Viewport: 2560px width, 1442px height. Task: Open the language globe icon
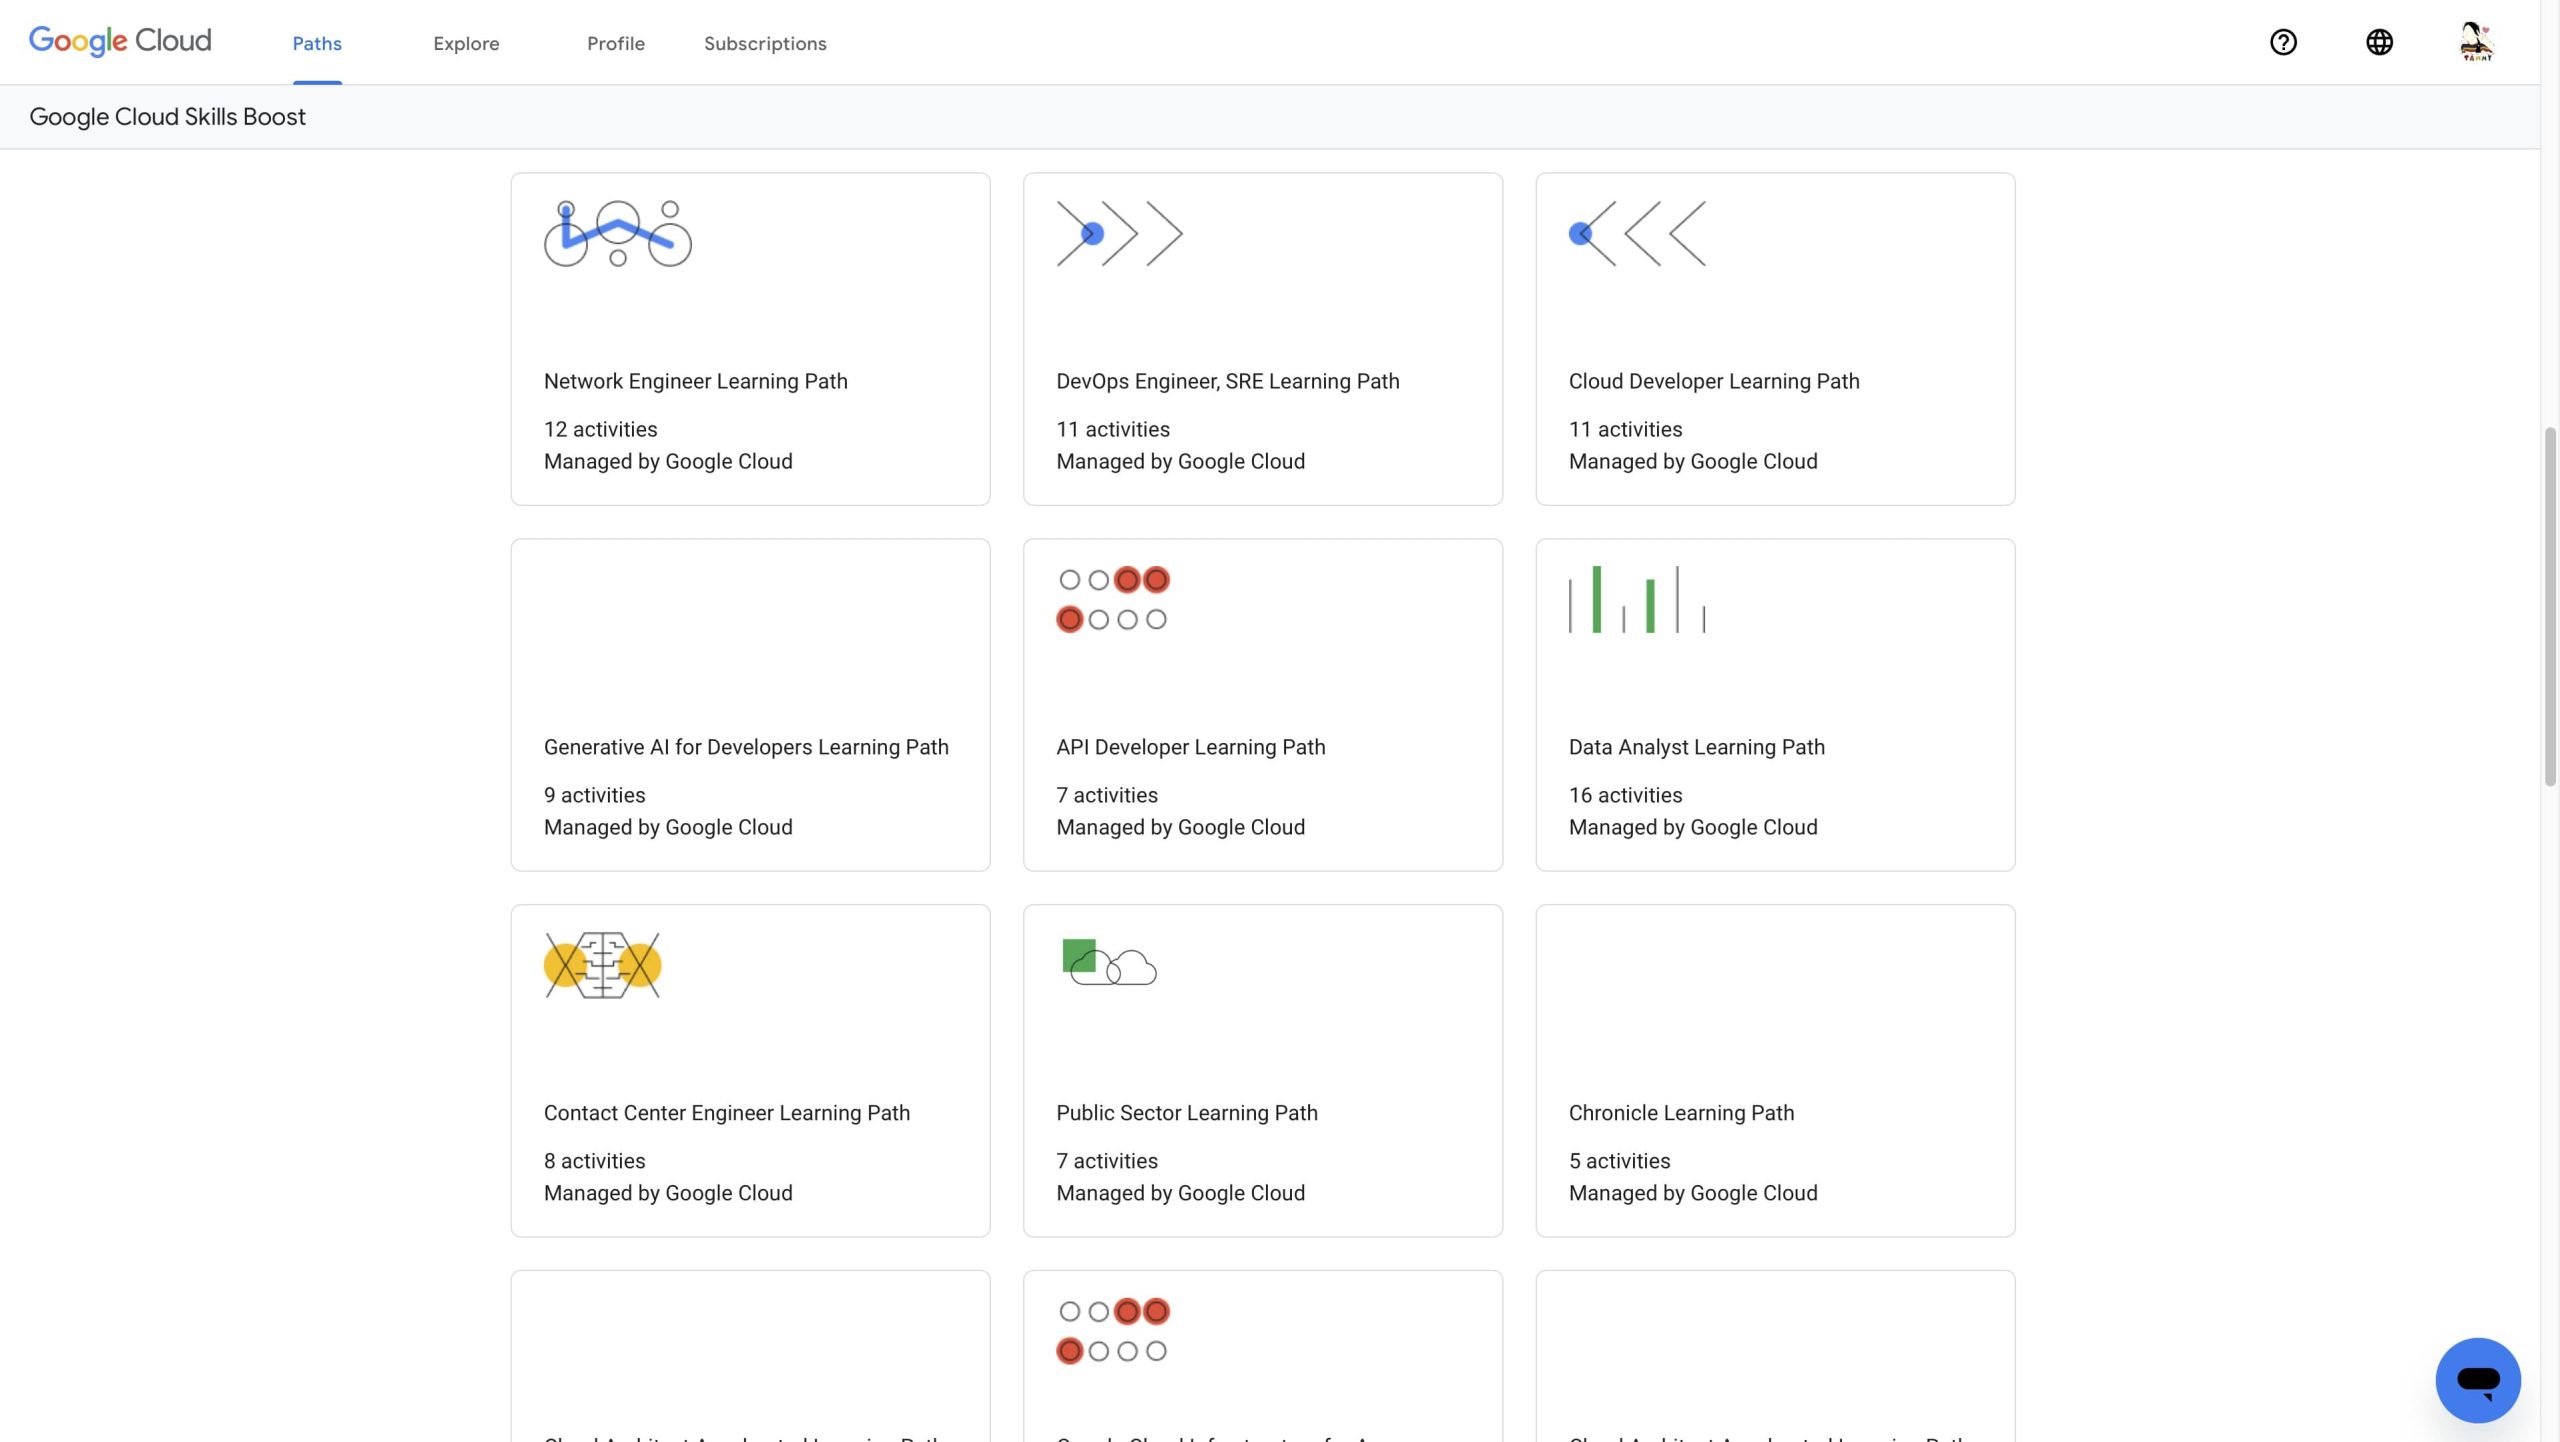tap(2379, 42)
